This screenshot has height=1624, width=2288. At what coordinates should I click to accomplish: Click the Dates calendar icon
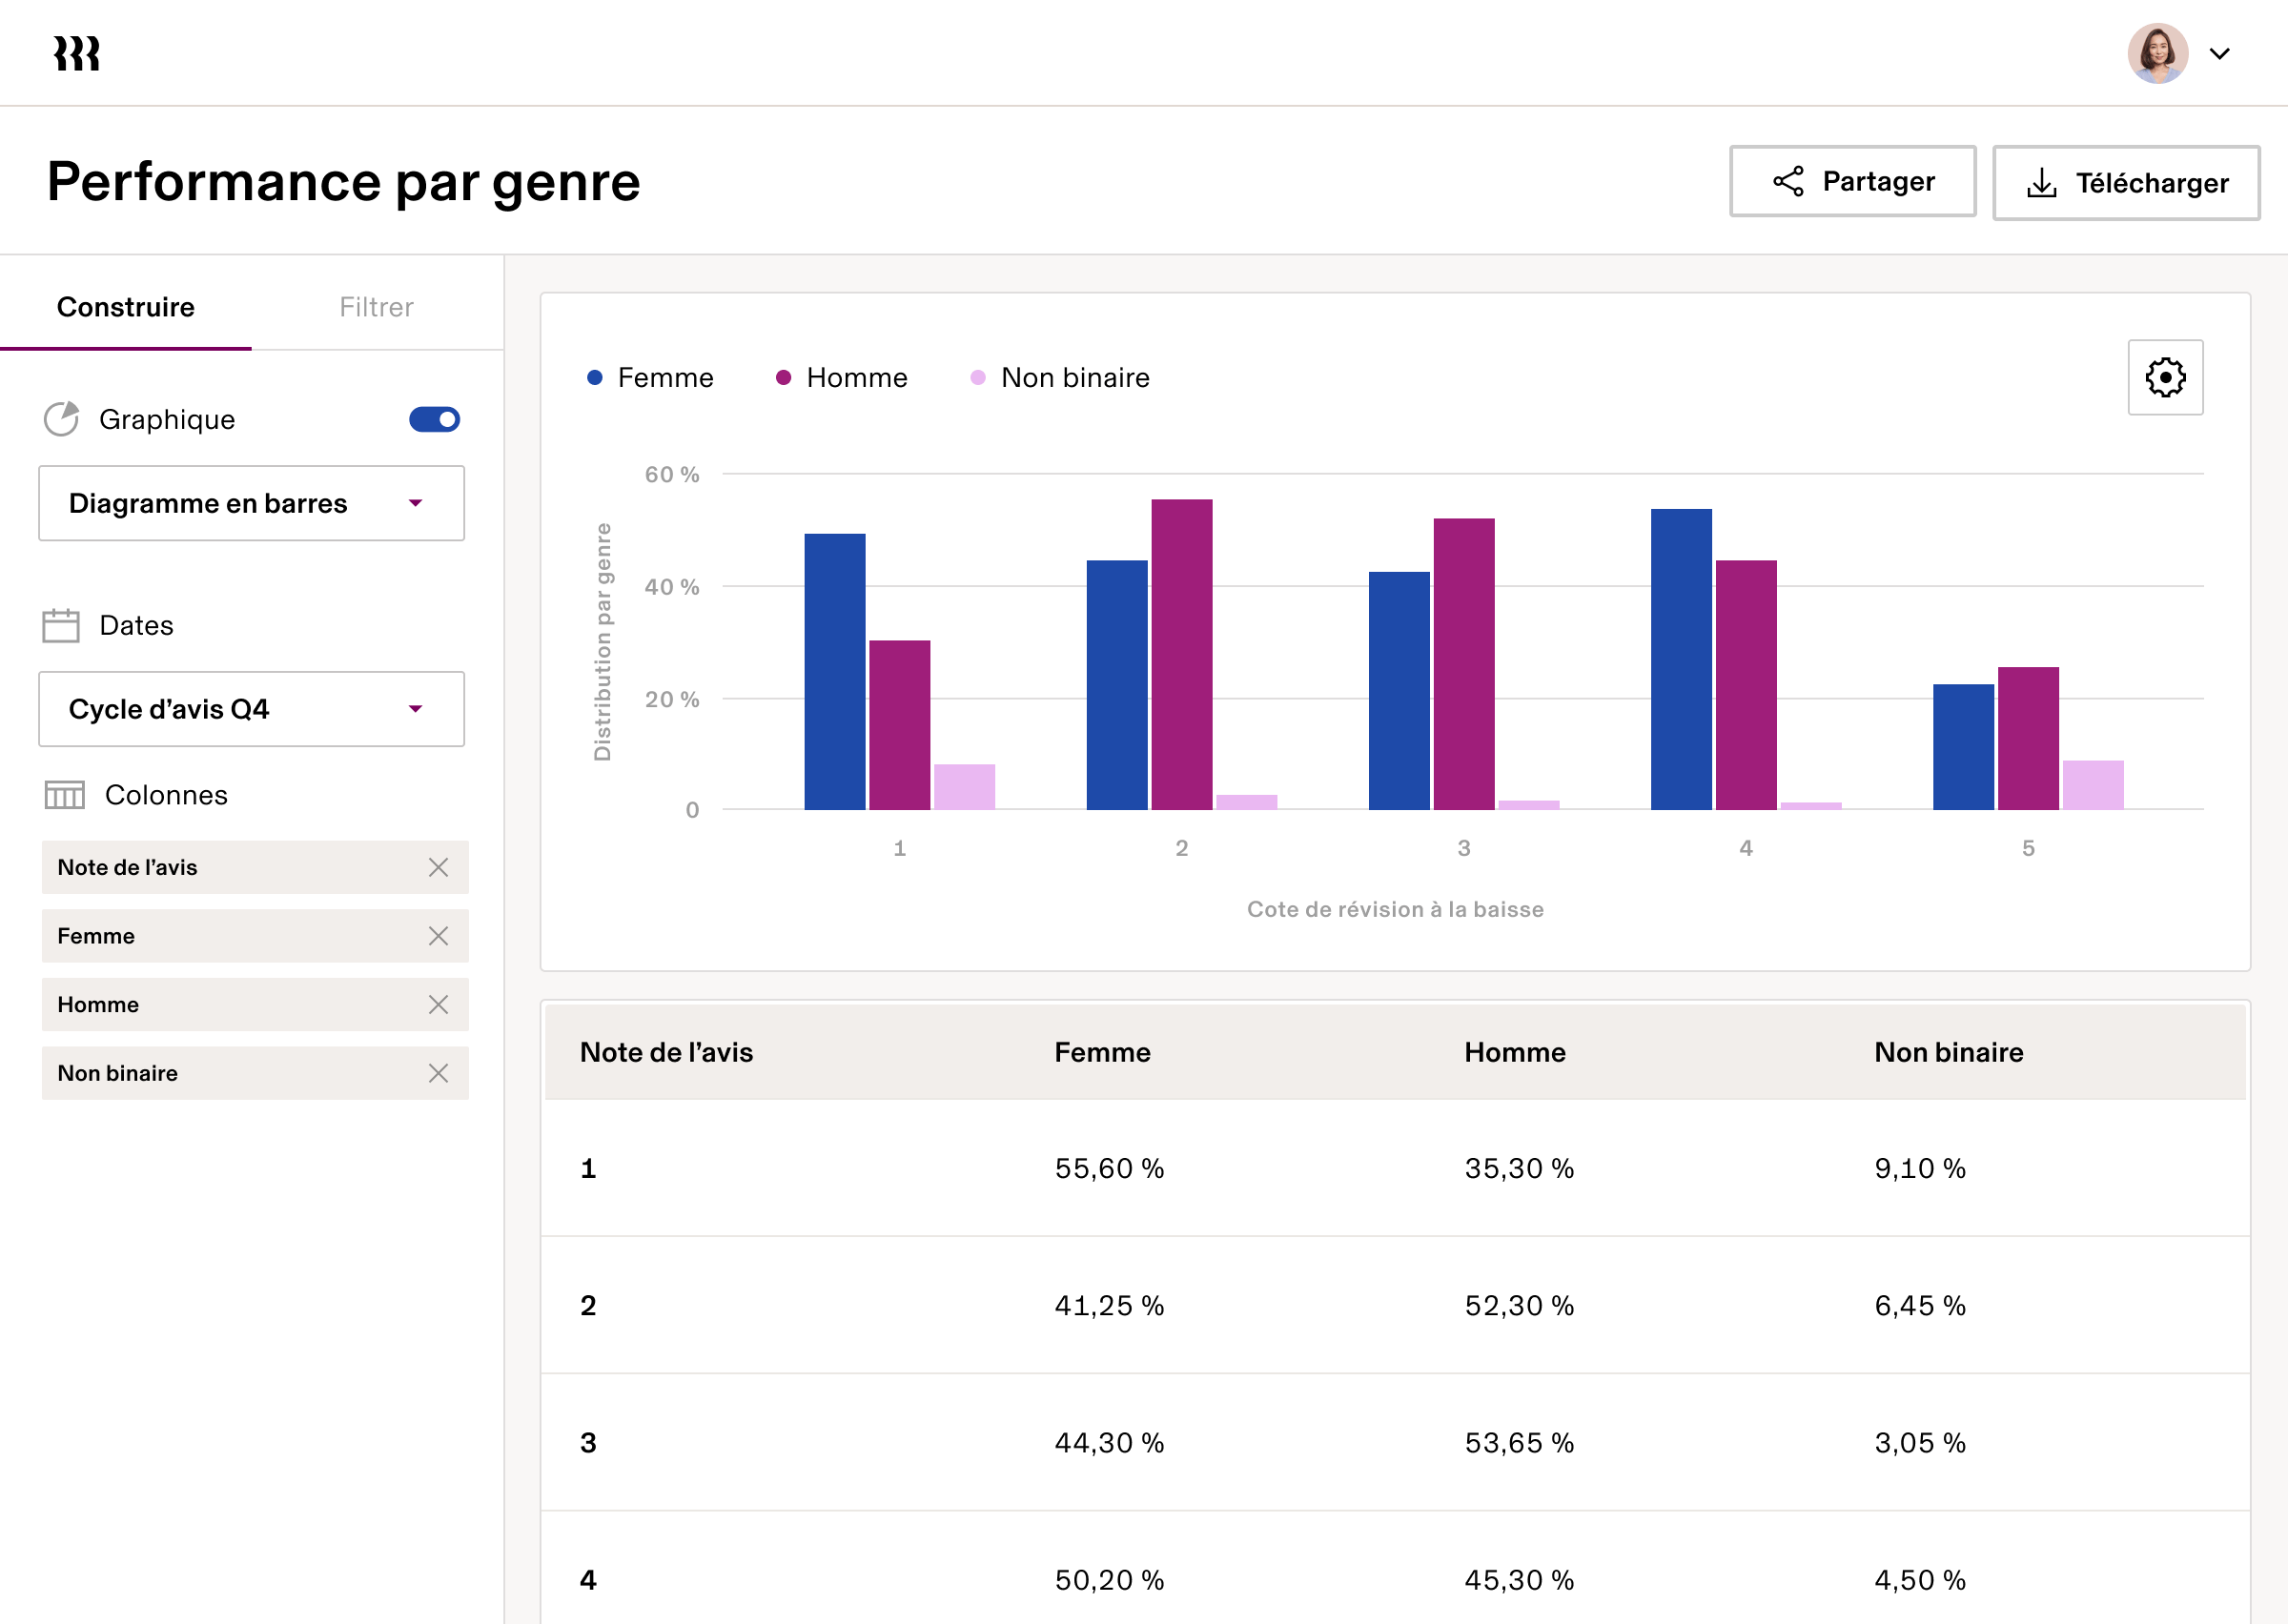coord(61,626)
